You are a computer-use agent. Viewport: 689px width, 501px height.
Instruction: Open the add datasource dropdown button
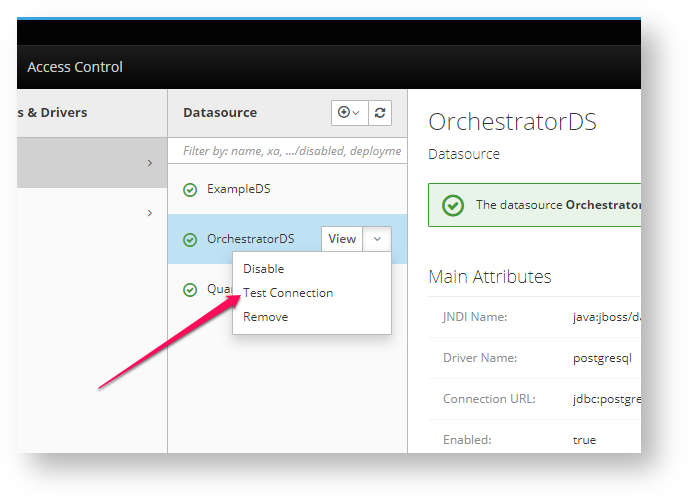pos(349,113)
